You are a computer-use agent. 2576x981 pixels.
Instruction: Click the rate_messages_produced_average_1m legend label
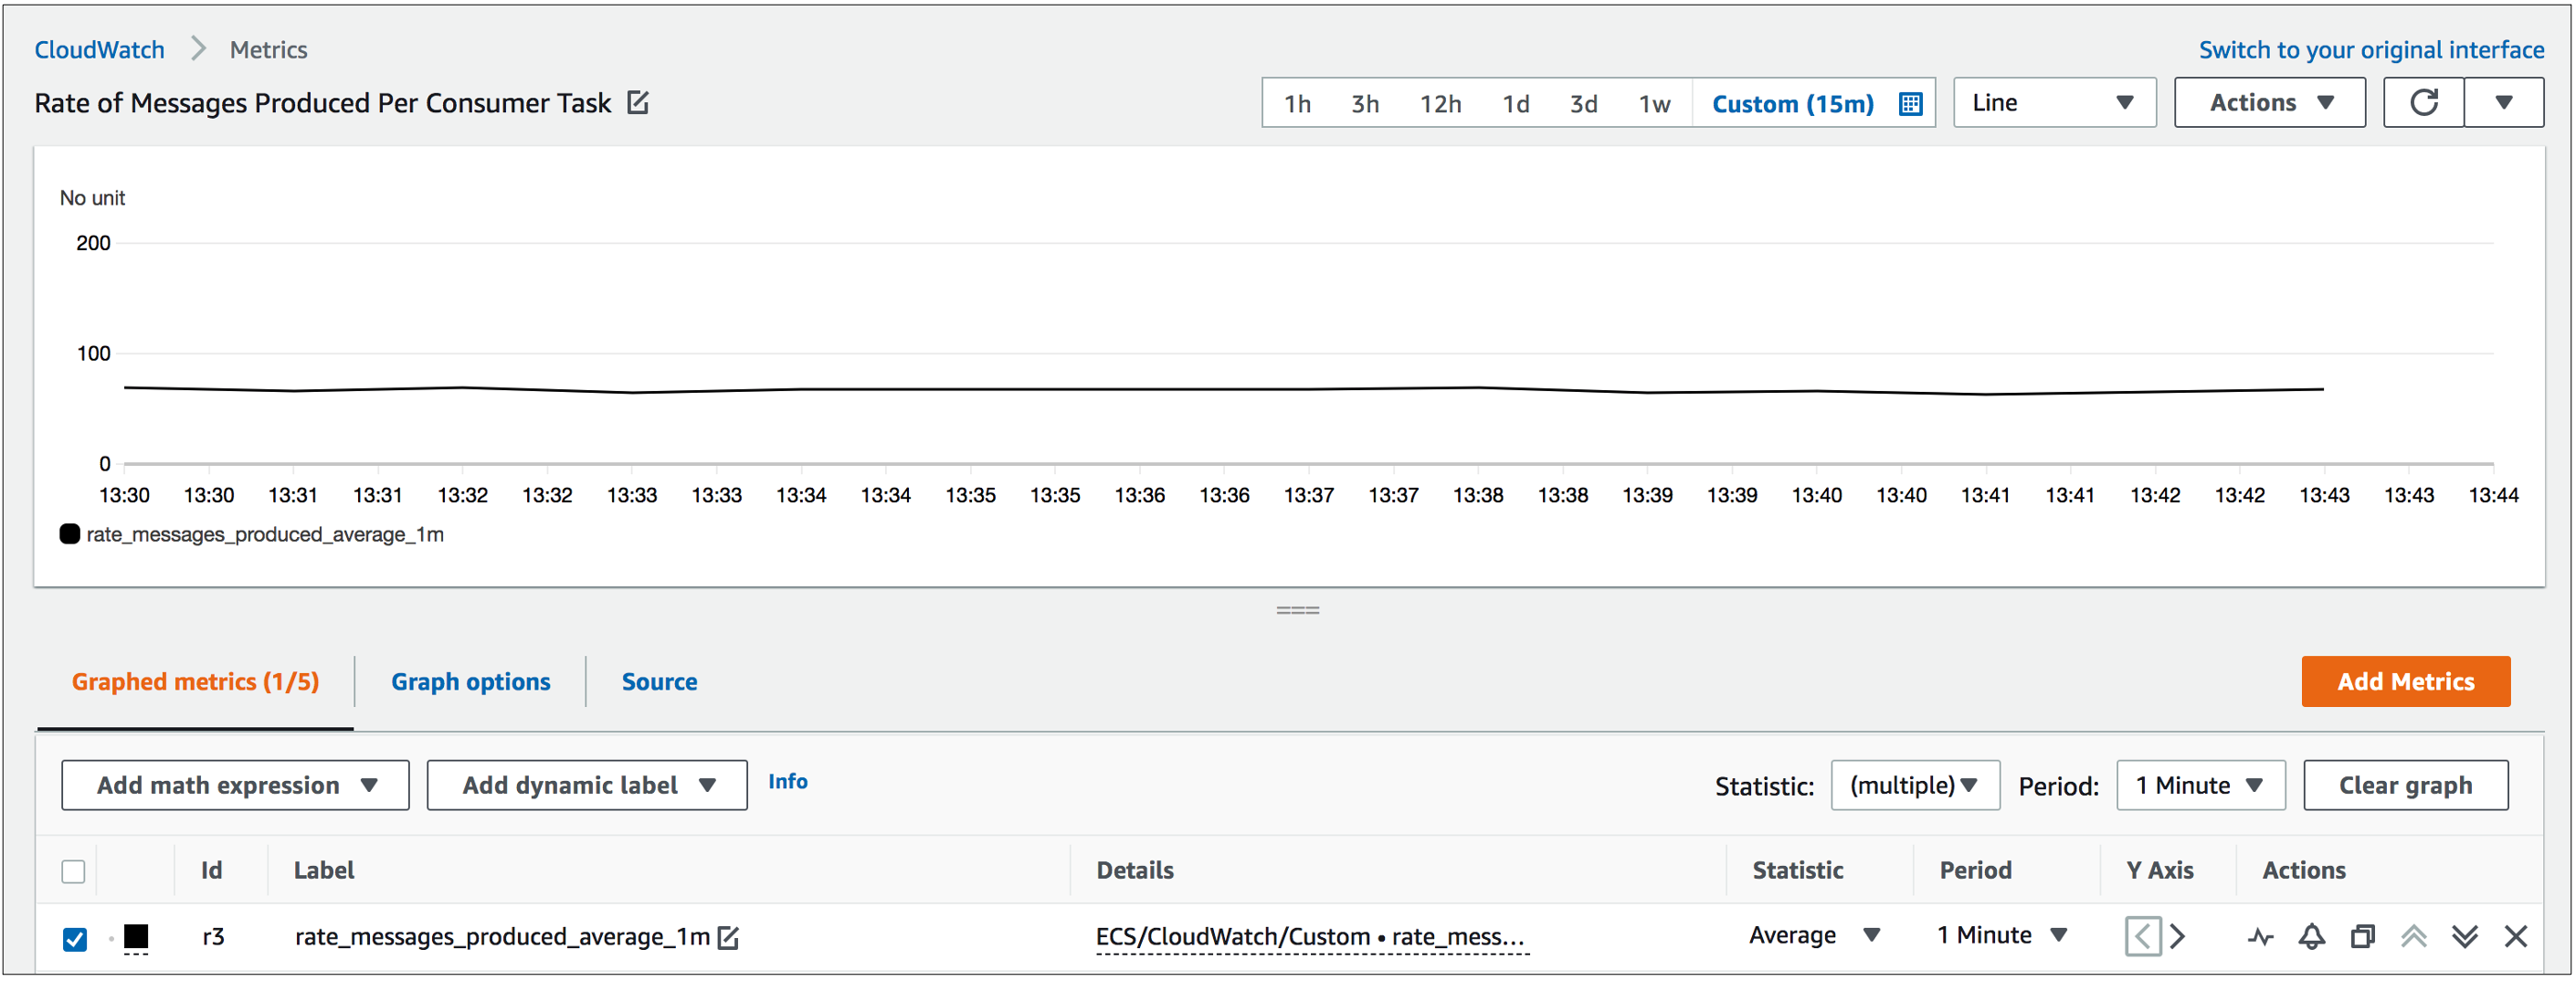(265, 535)
